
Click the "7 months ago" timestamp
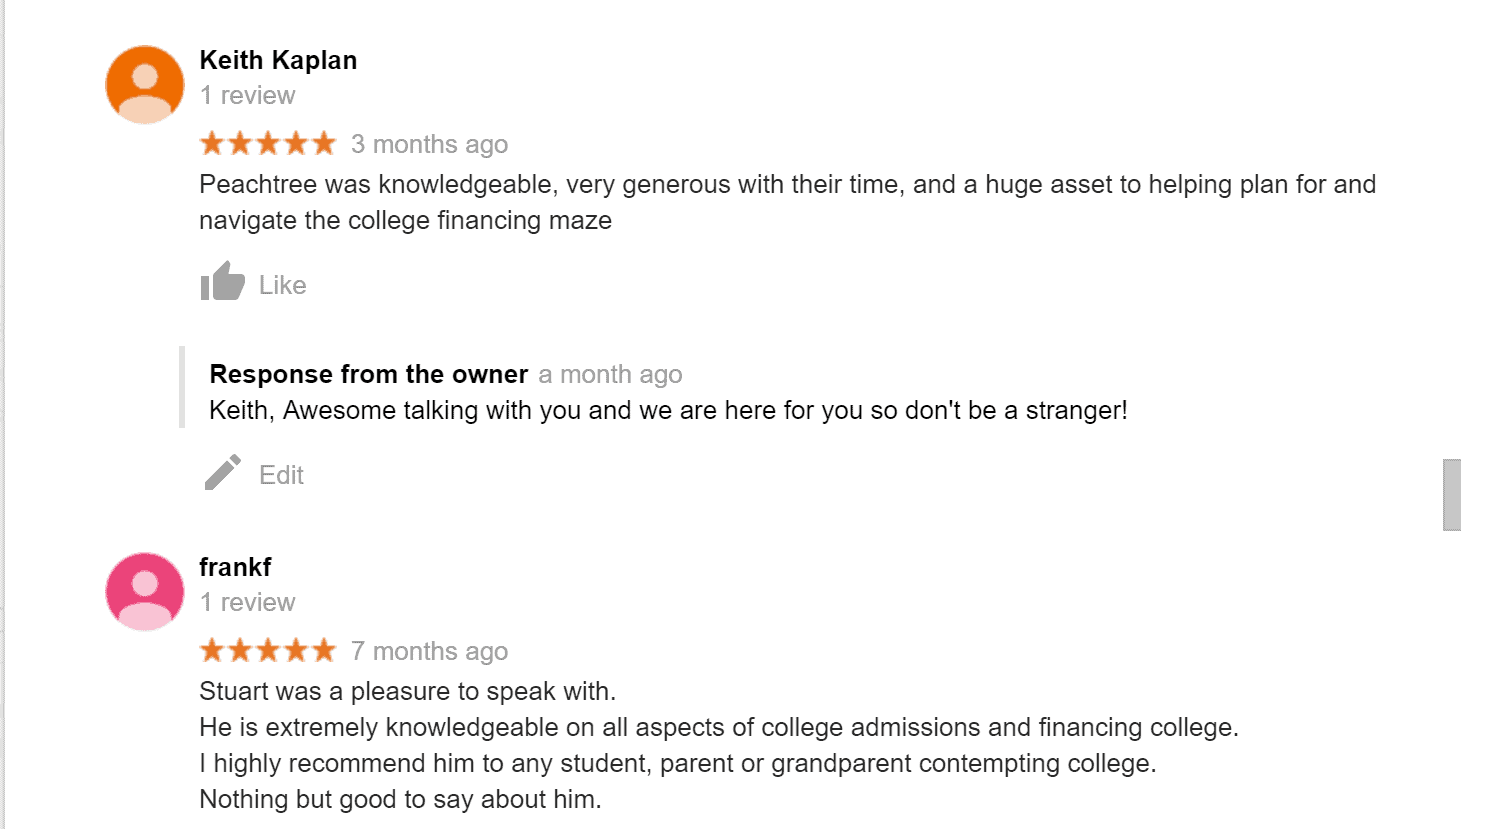click(429, 652)
